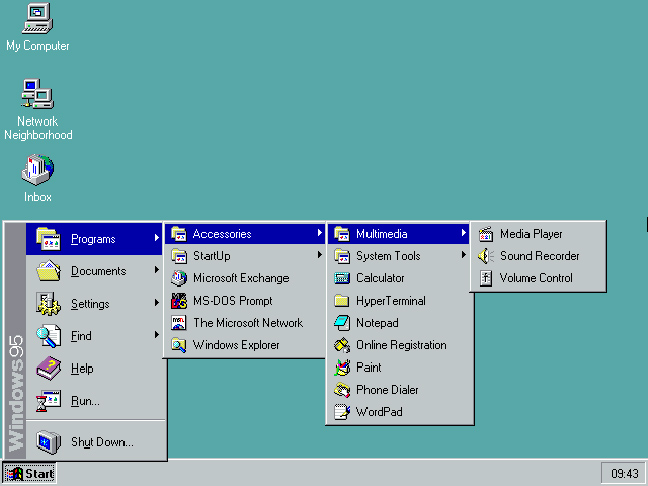Open Paint from the Accessories menu
The image size is (648, 486).
(x=368, y=367)
